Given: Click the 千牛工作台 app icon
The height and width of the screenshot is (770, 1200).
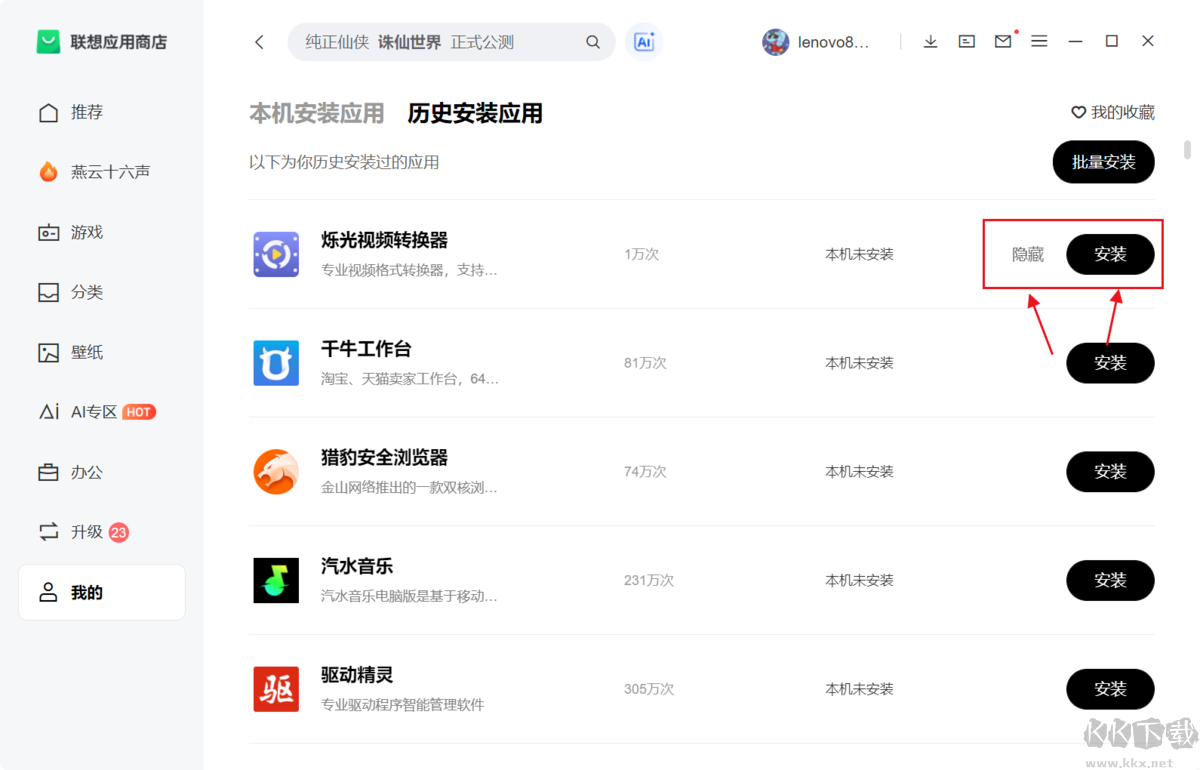Looking at the screenshot, I should tap(276, 363).
